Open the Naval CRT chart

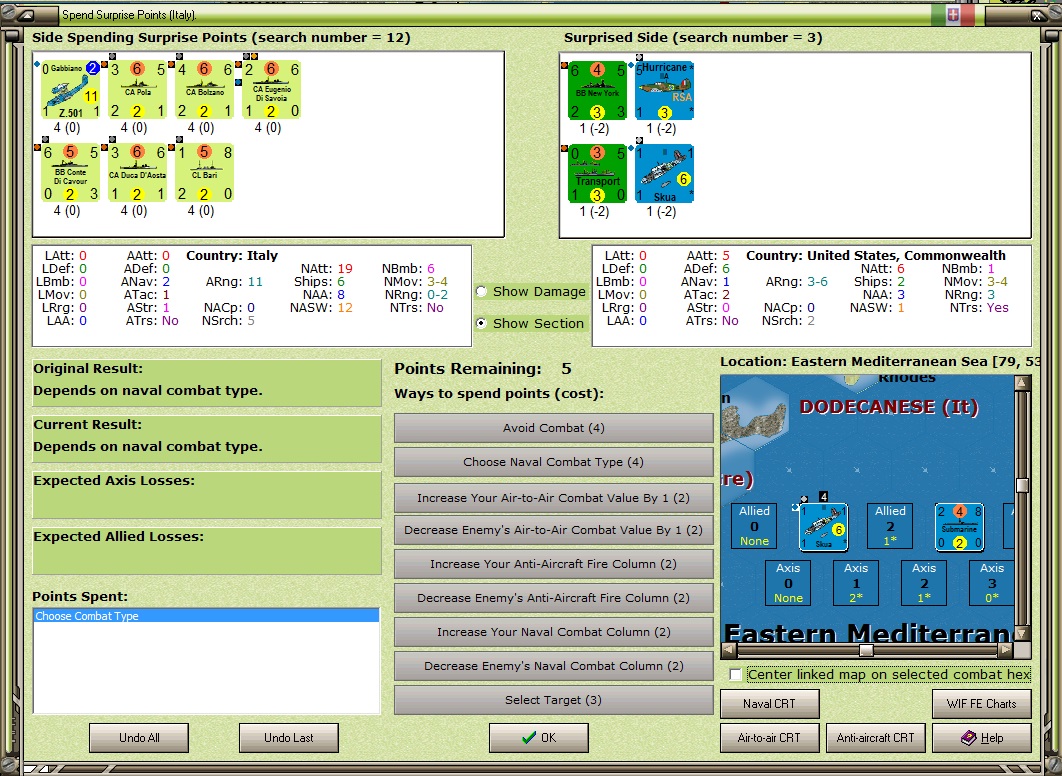pos(769,704)
